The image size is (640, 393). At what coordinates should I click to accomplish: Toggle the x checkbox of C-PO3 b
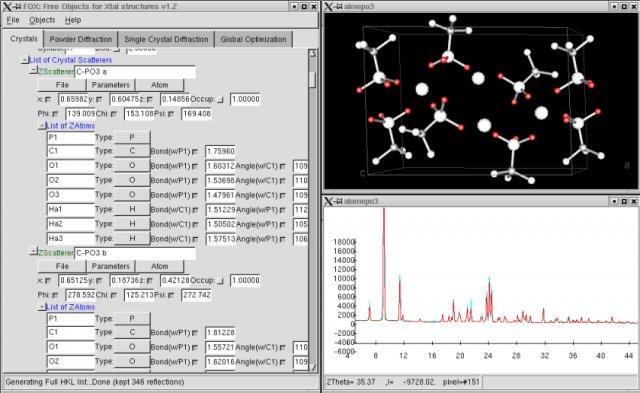[48, 280]
